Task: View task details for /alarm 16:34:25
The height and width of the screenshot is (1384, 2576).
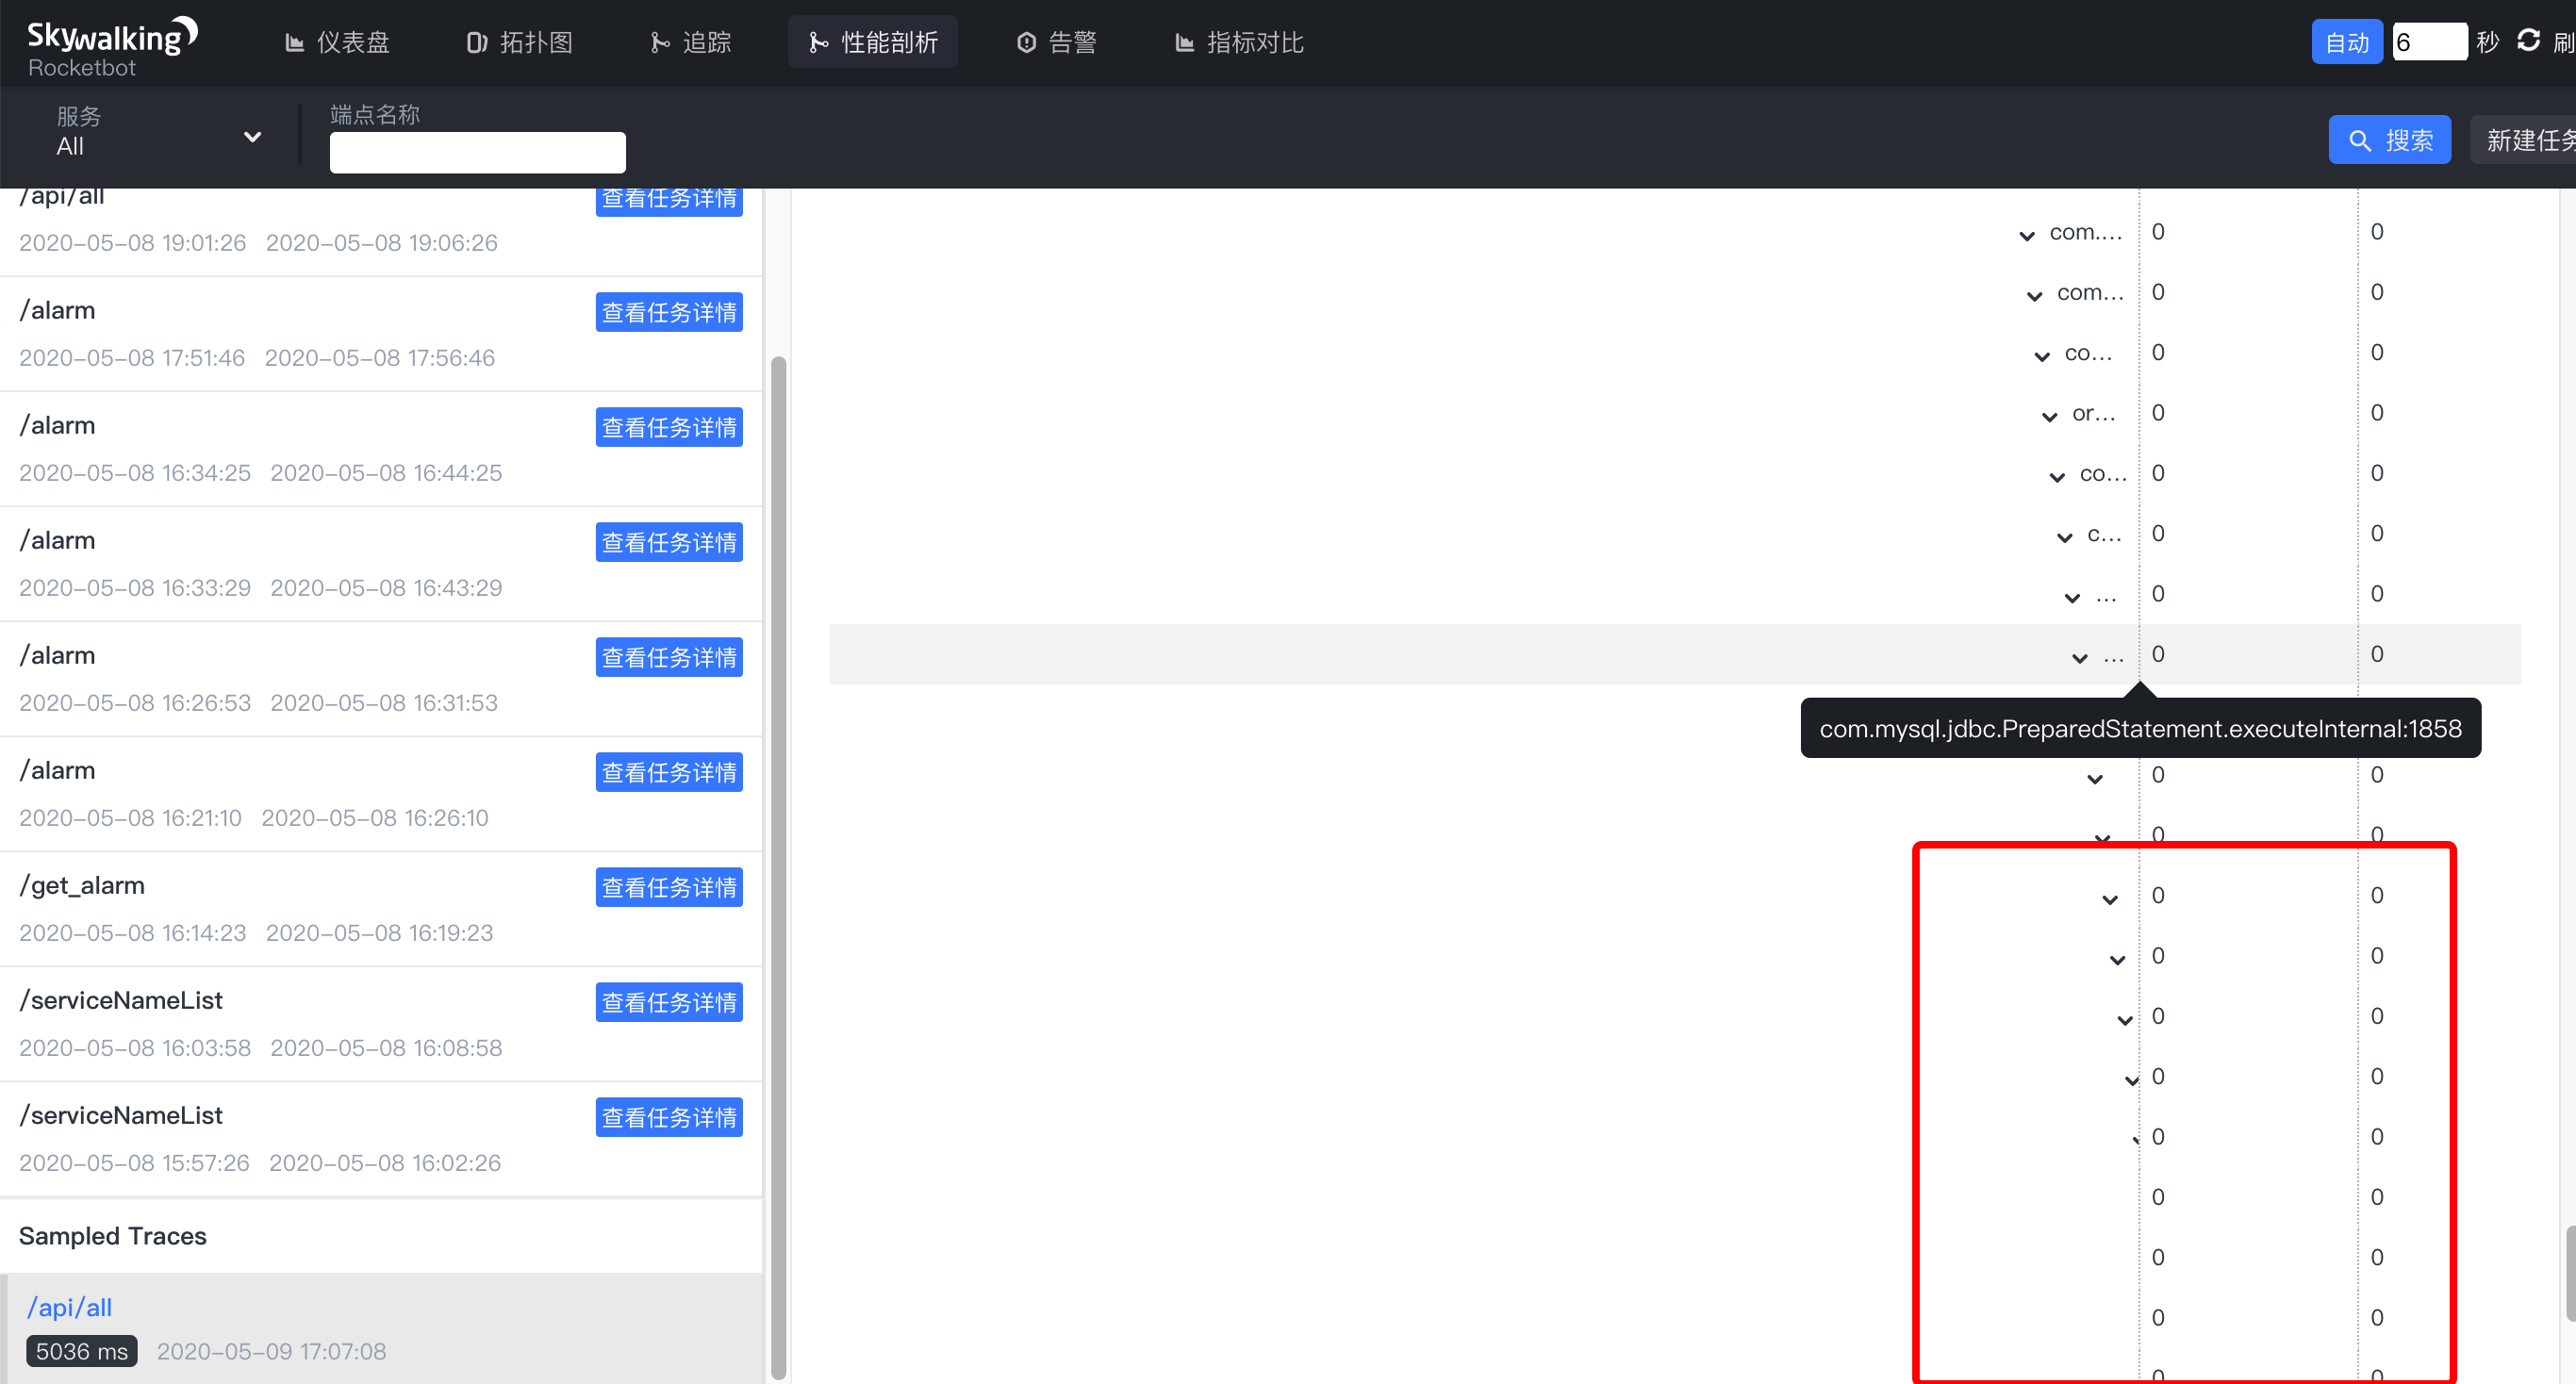Action: tap(669, 427)
